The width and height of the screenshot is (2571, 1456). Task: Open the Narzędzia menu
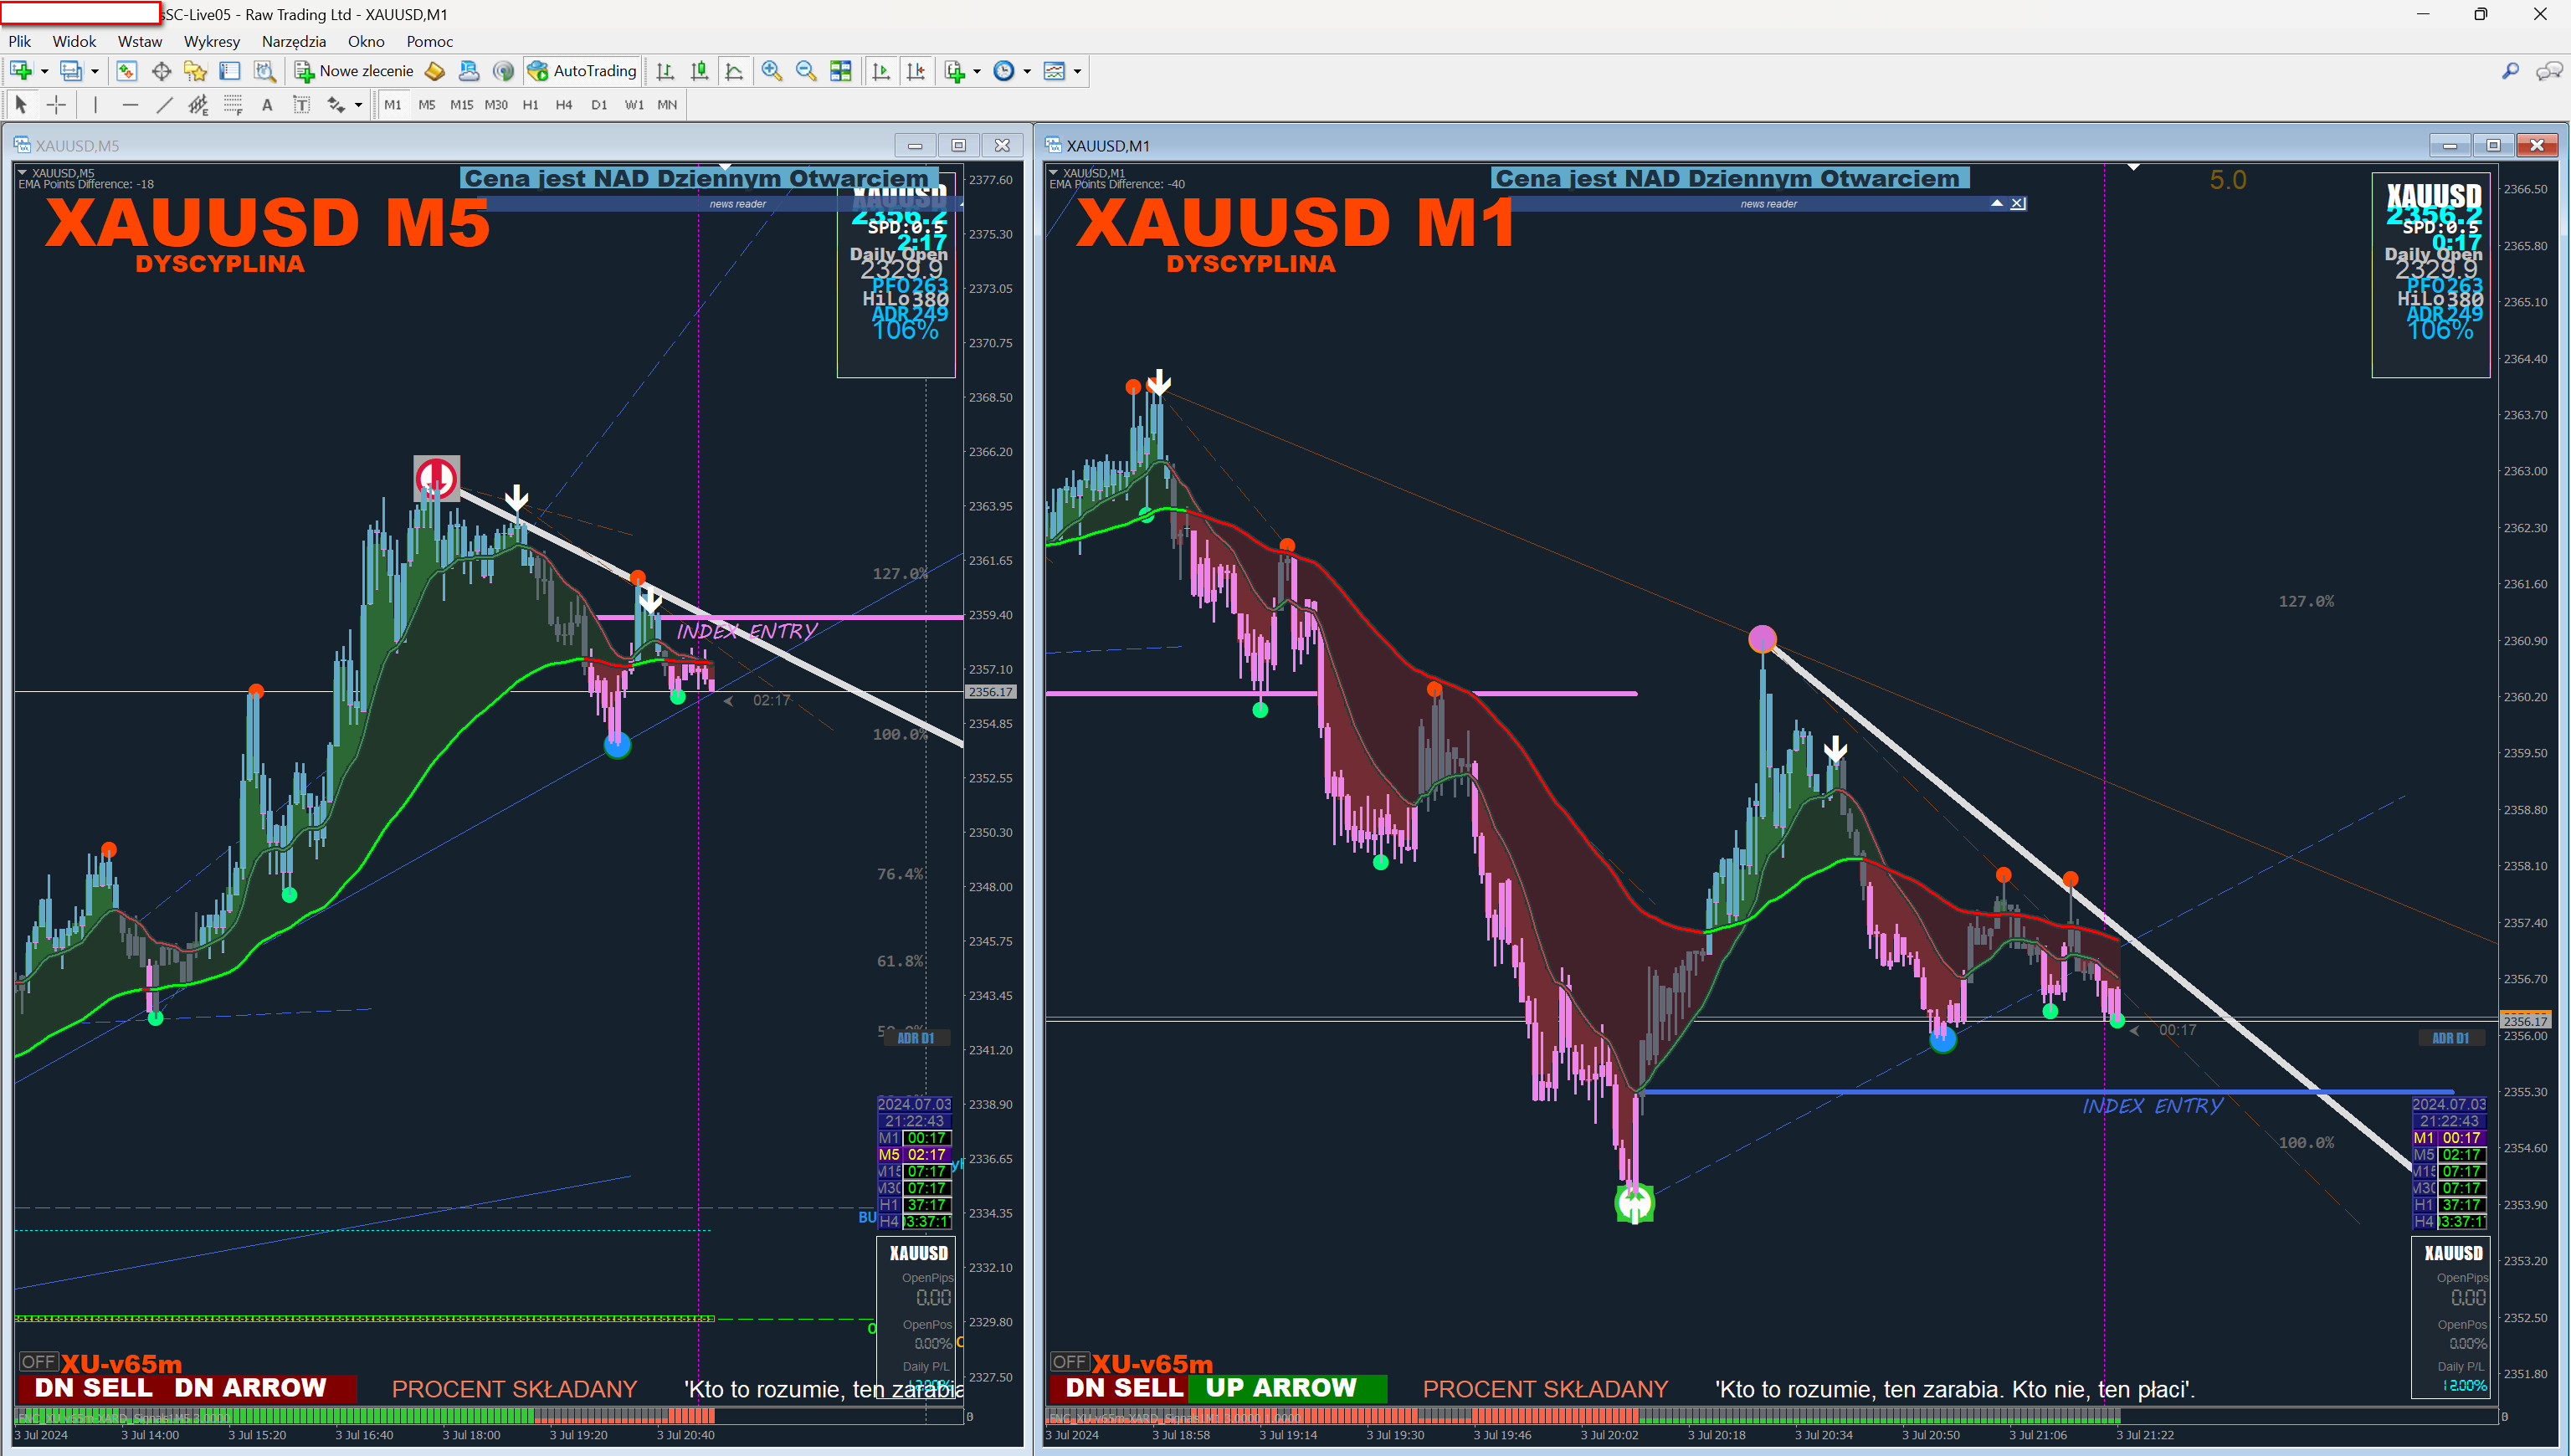[293, 41]
